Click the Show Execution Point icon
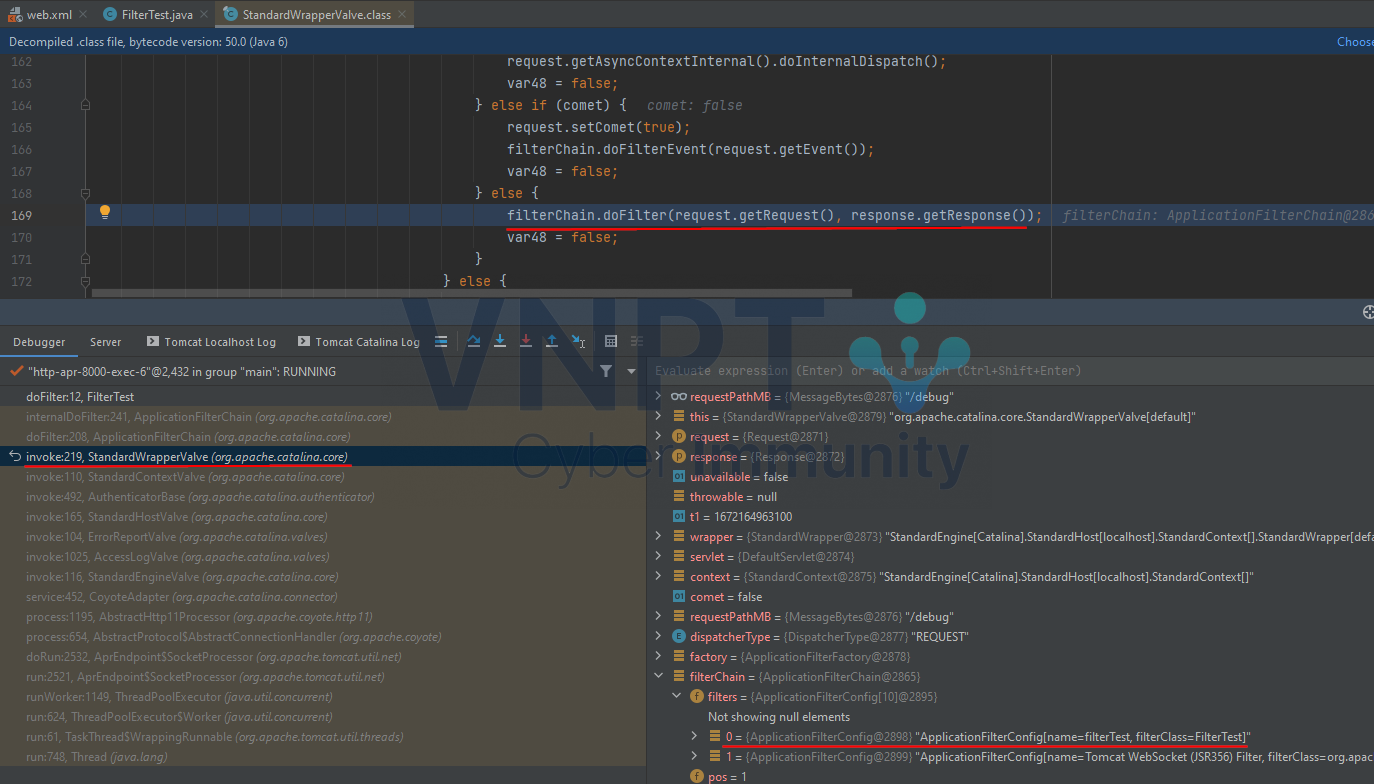 [441, 341]
